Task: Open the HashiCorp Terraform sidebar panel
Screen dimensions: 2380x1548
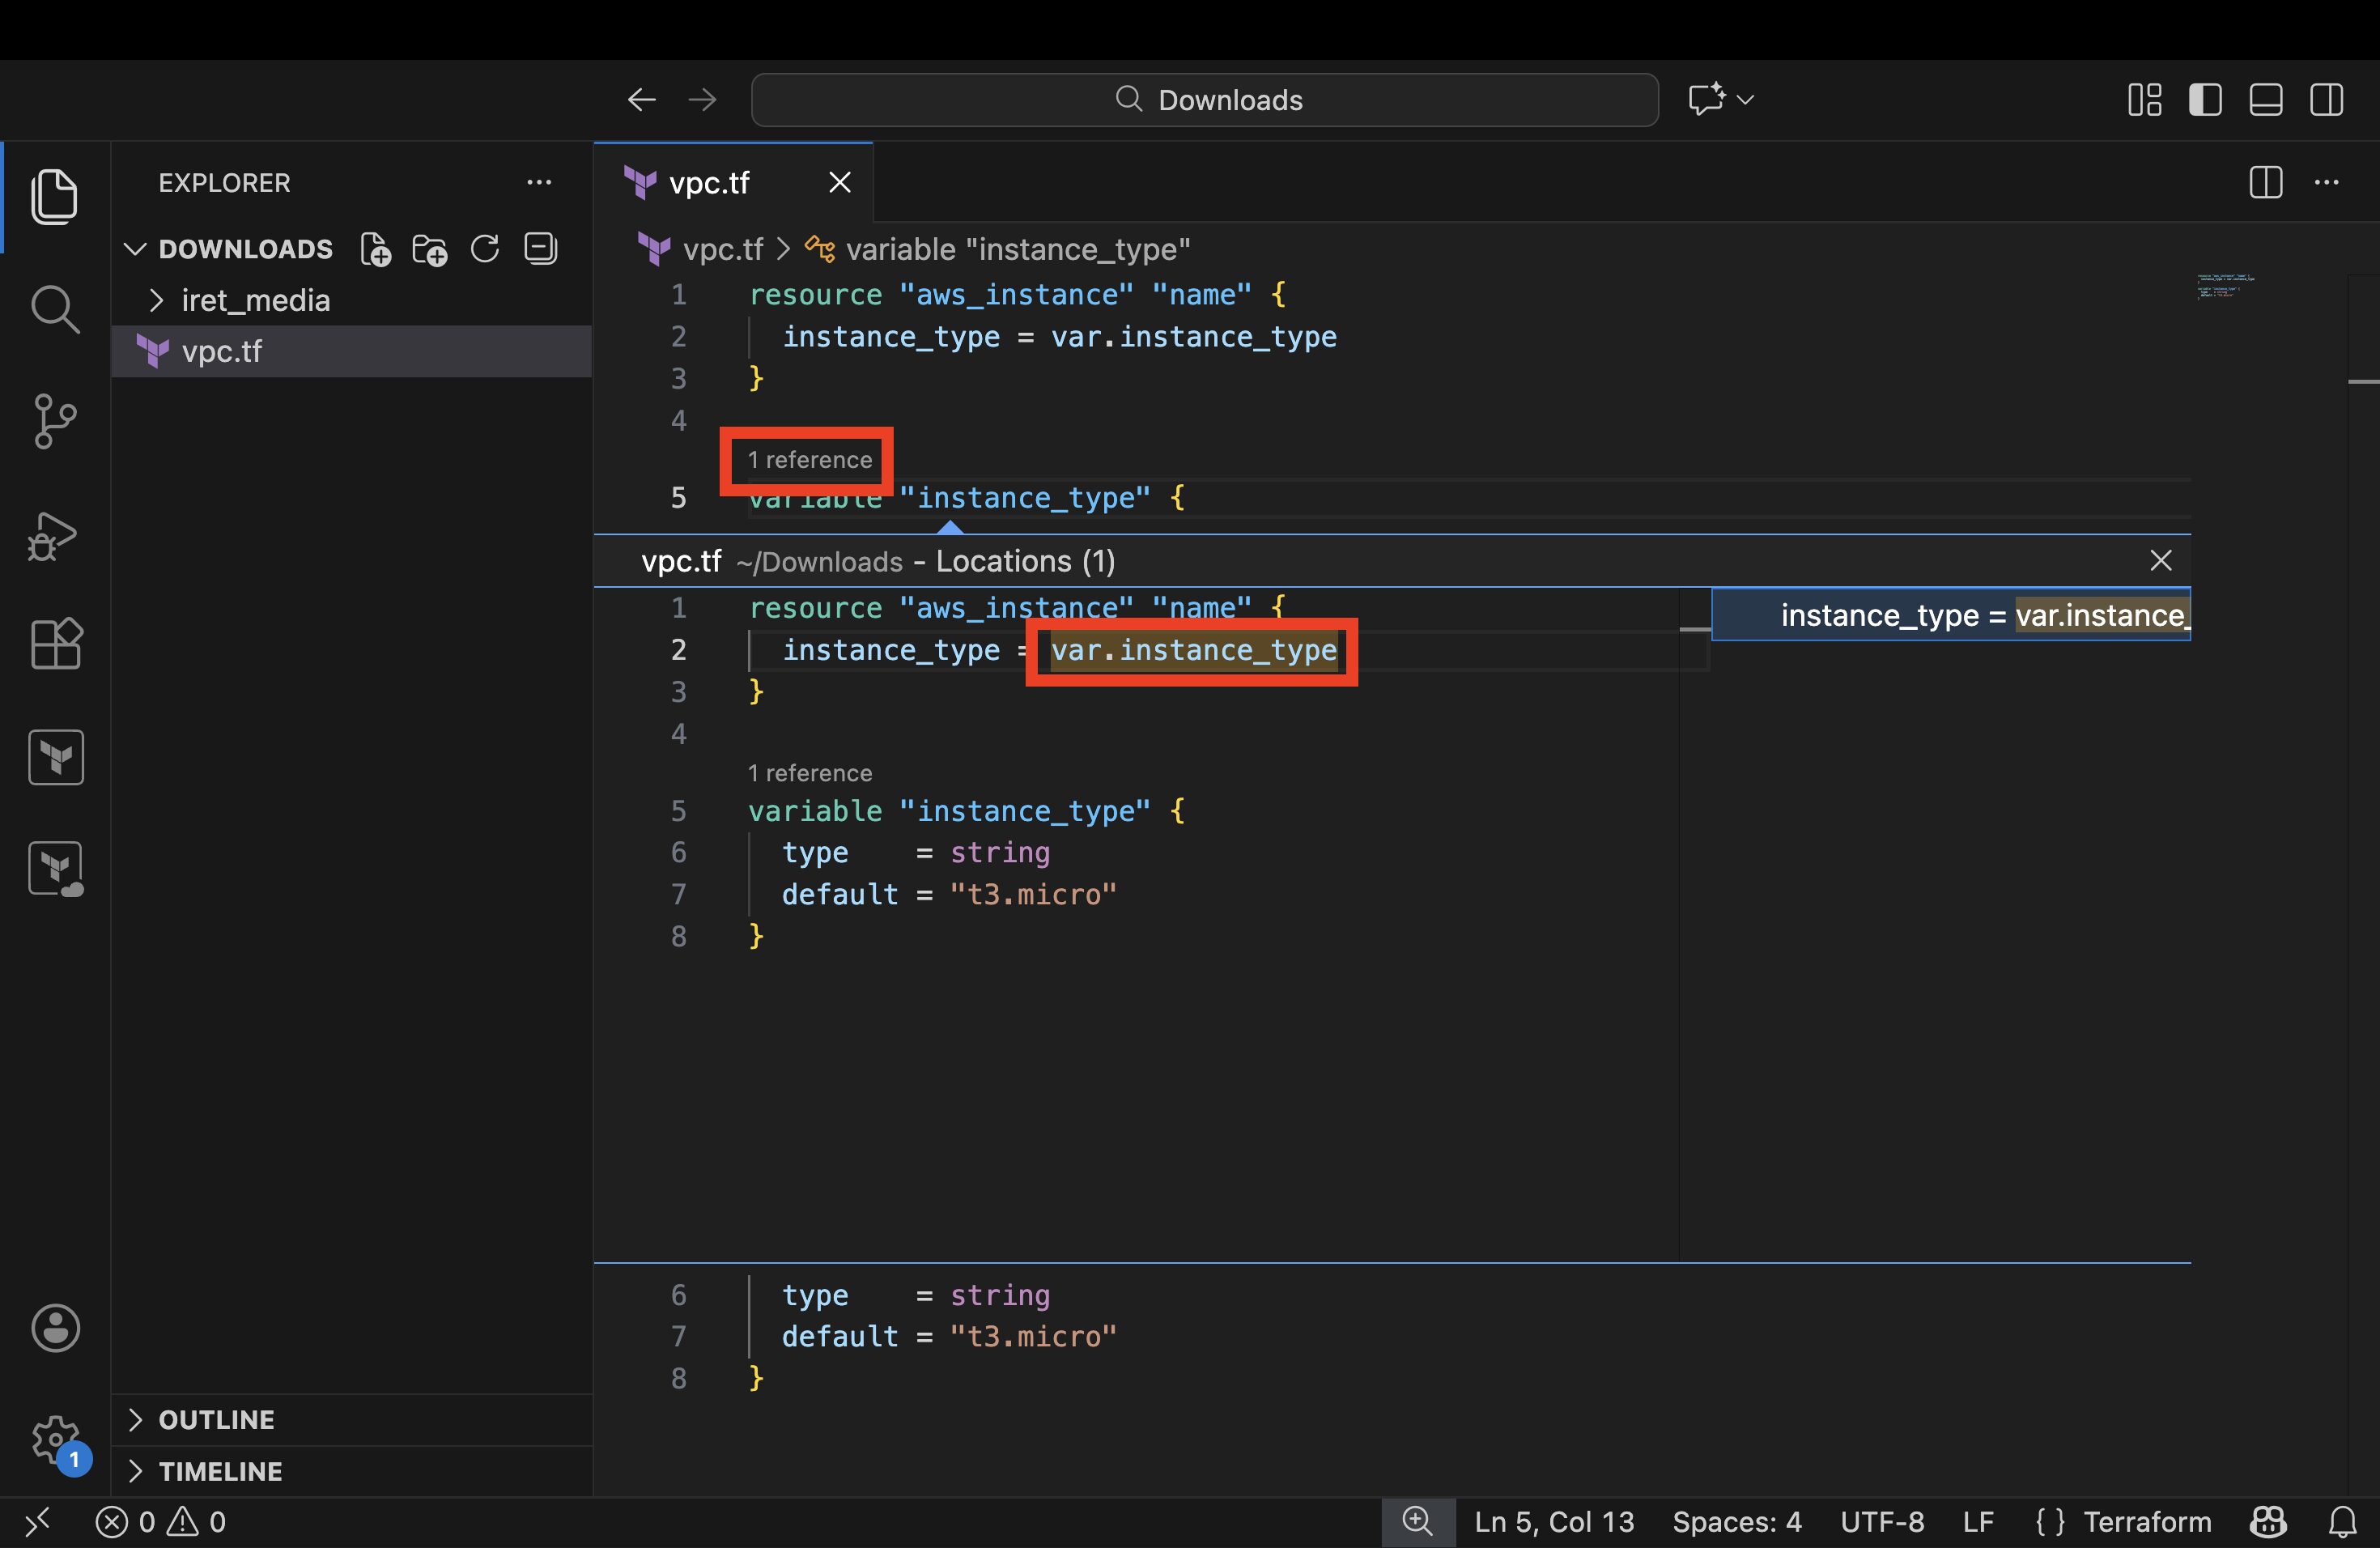Action: 56,757
